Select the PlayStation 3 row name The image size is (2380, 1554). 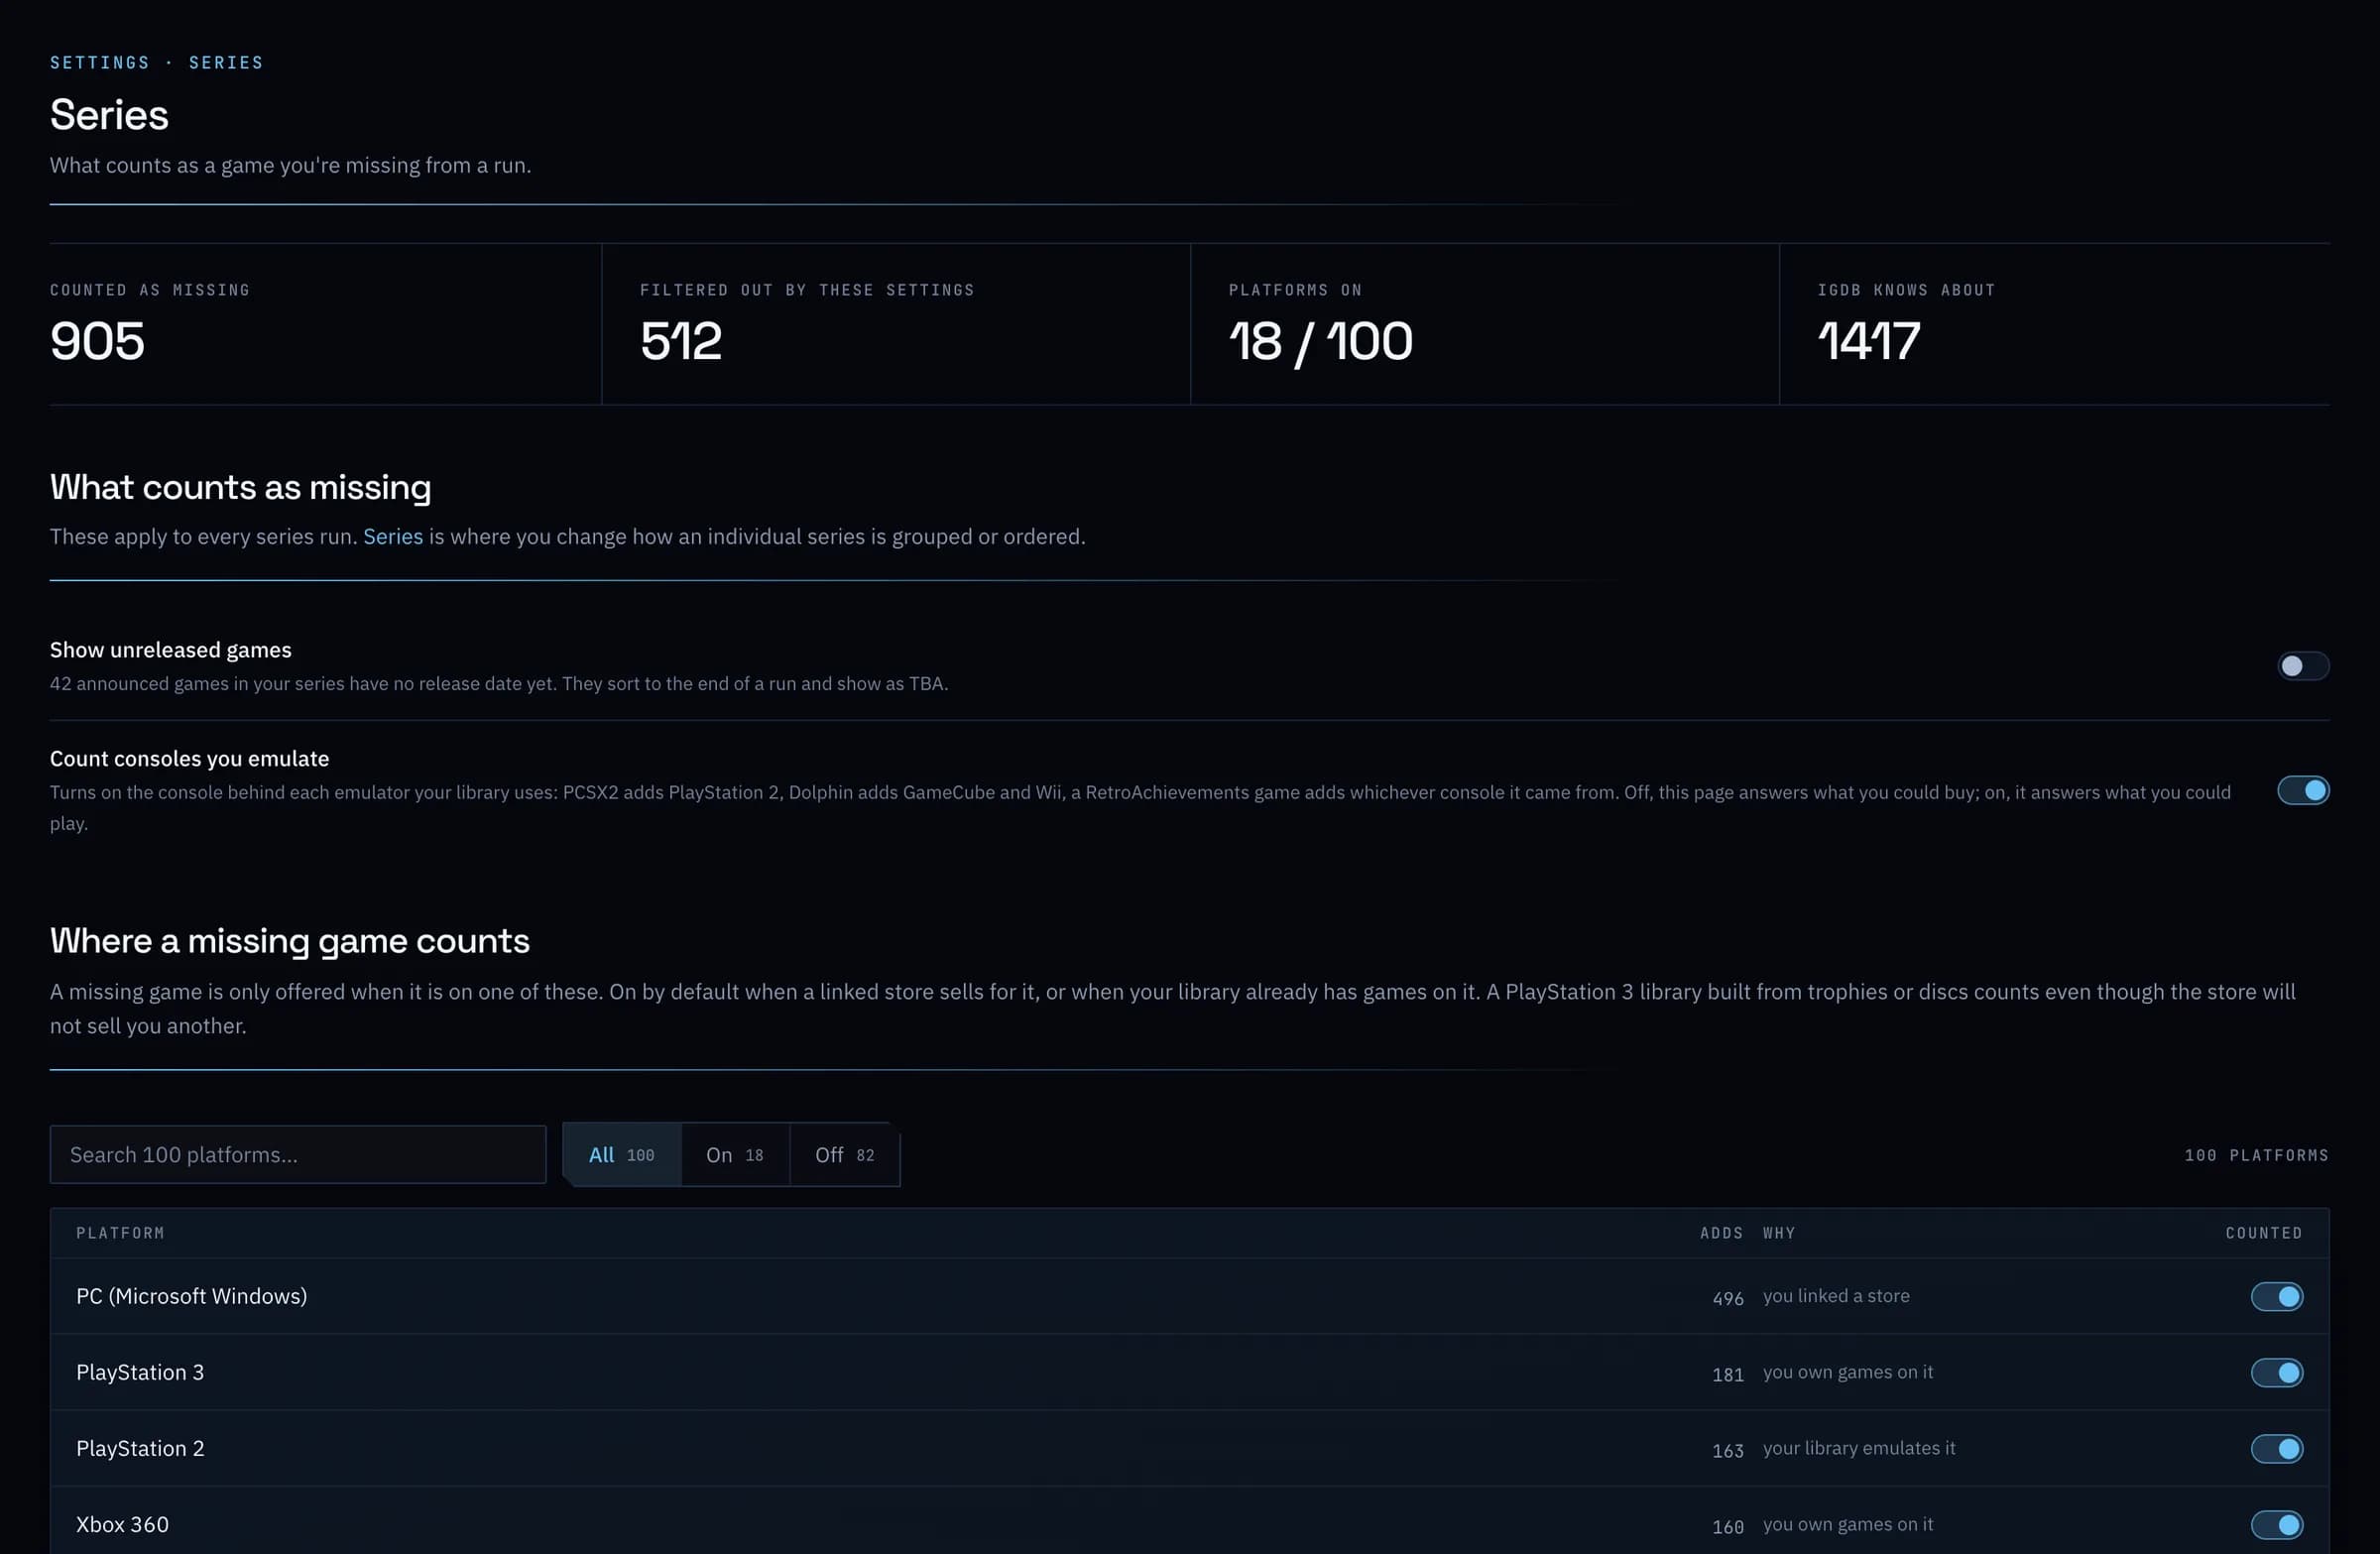140,1372
